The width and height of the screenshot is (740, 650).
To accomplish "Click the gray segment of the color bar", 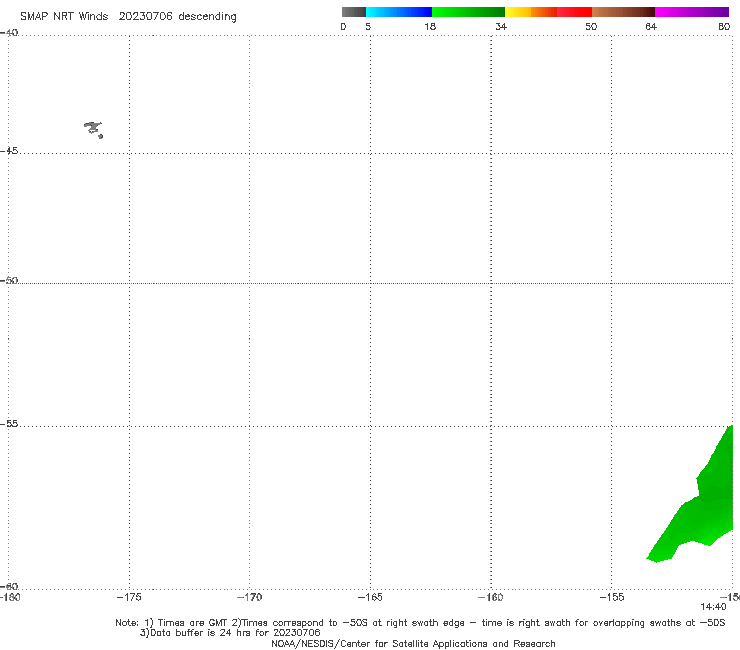I will [354, 12].
